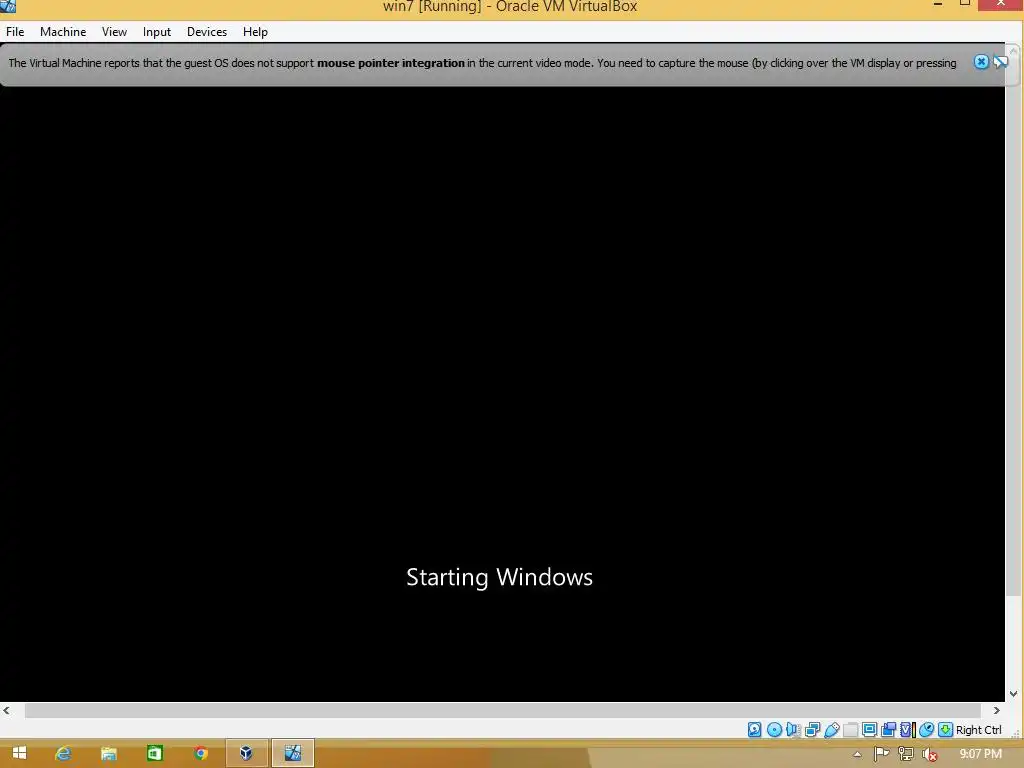Click the network tray icon
1024x768 pixels.
pyautogui.click(x=906, y=754)
